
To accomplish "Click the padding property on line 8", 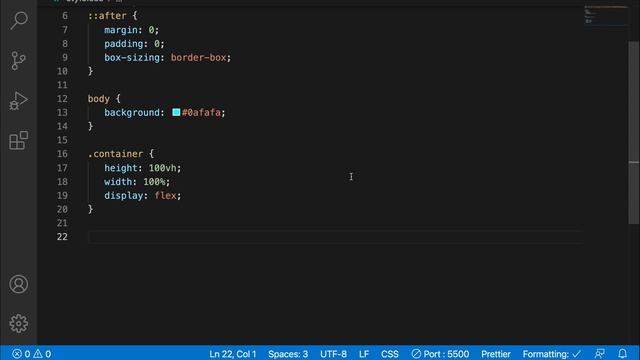I will (x=124, y=44).
